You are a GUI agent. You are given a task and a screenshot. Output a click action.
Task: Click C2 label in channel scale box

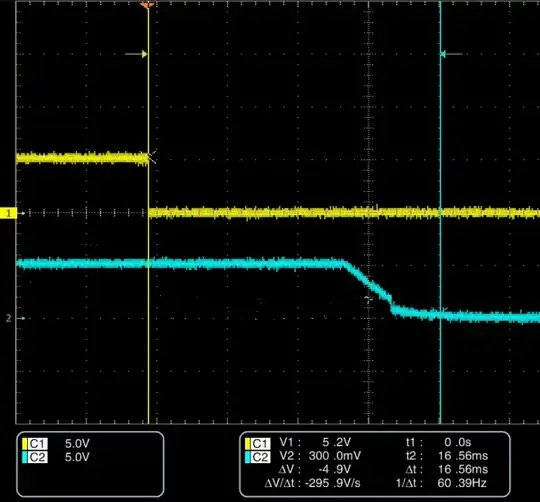(x=38, y=457)
